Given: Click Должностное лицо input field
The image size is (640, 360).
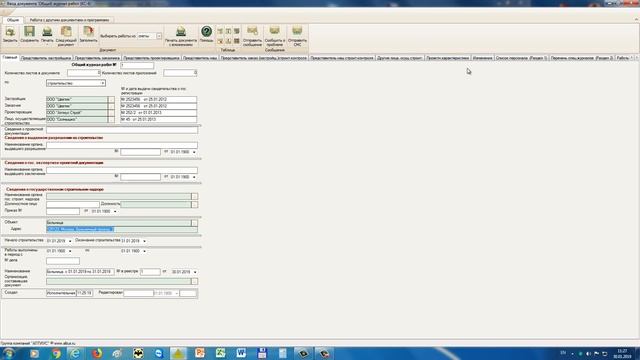Looking at the screenshot, I should (x=73, y=204).
